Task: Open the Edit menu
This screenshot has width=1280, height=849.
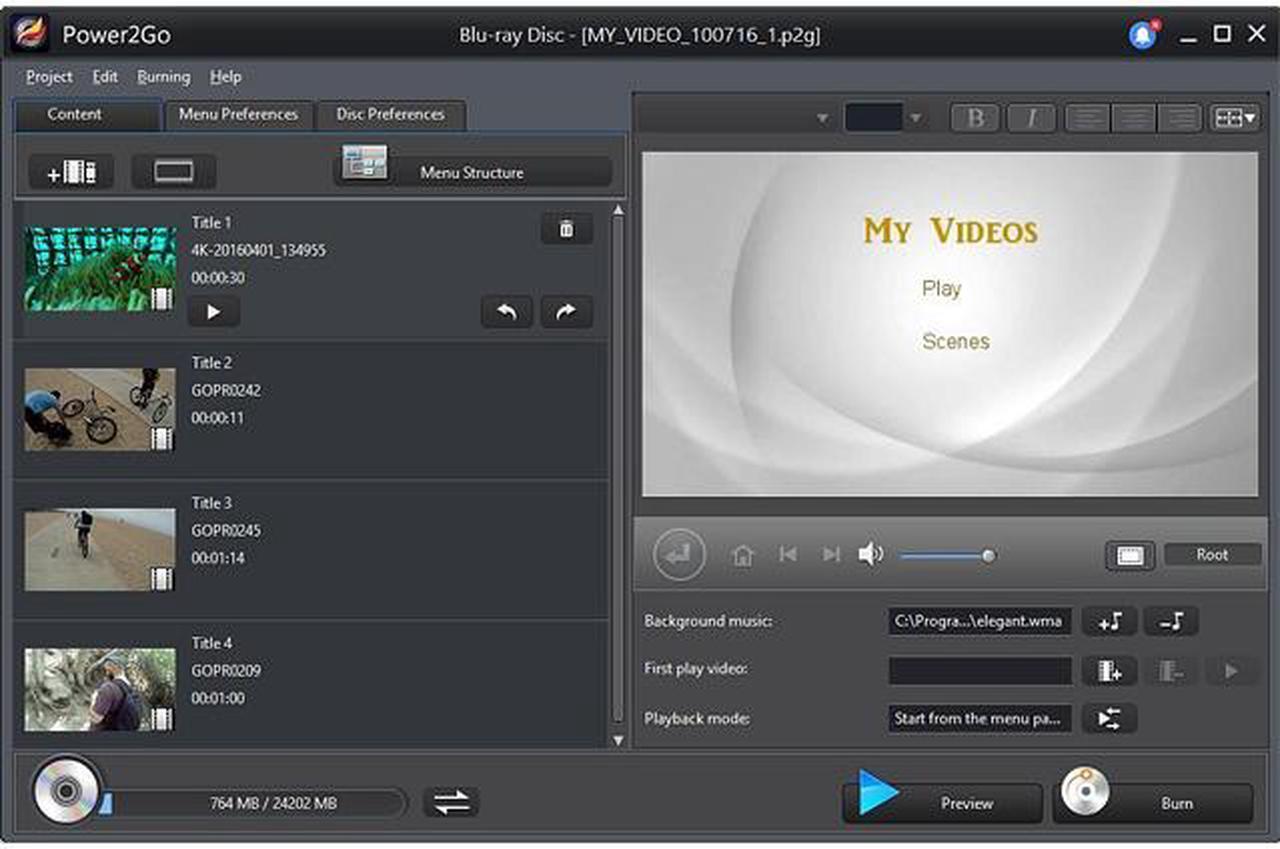Action: (x=105, y=76)
